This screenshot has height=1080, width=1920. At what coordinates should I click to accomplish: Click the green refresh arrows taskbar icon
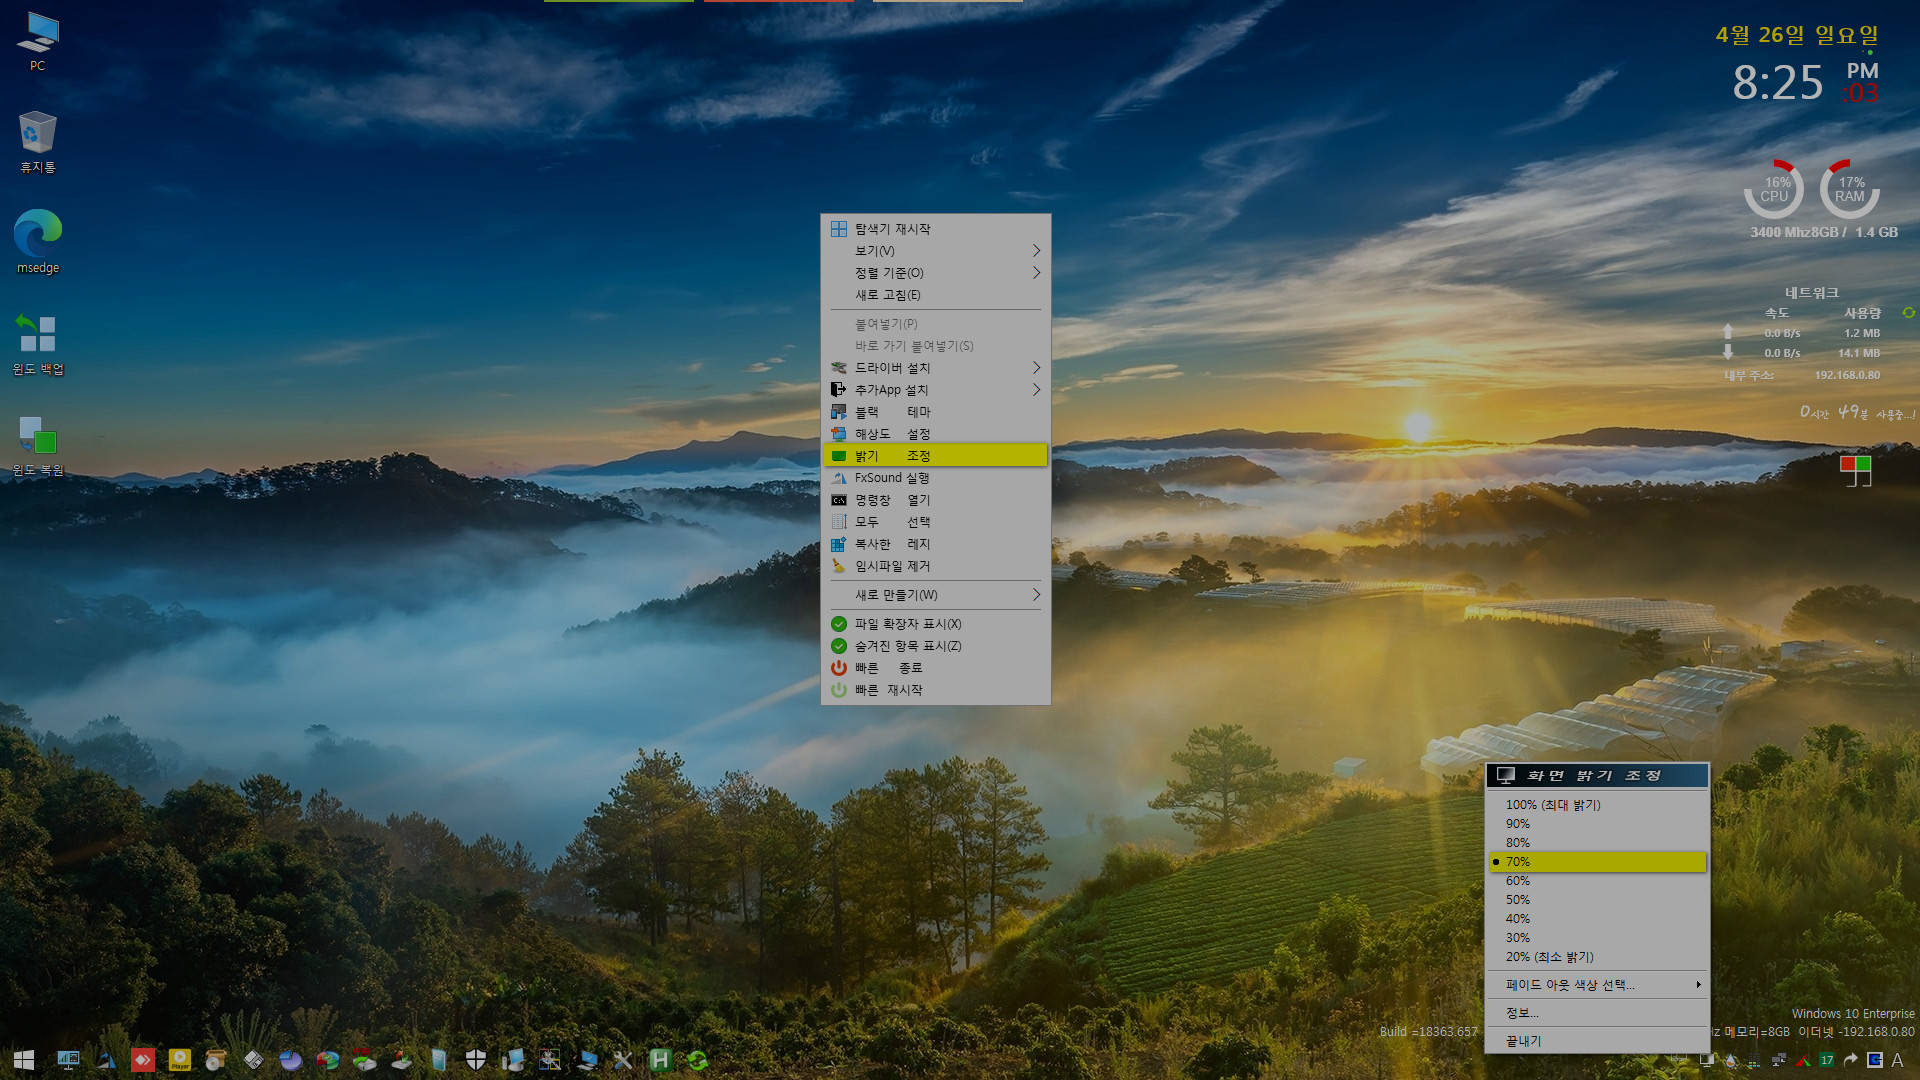point(697,1060)
